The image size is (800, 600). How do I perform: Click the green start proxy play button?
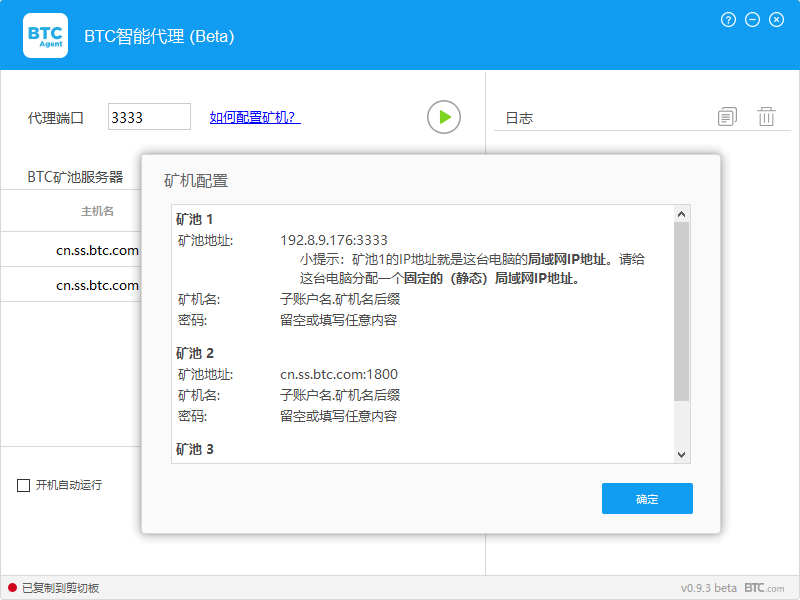pos(444,117)
